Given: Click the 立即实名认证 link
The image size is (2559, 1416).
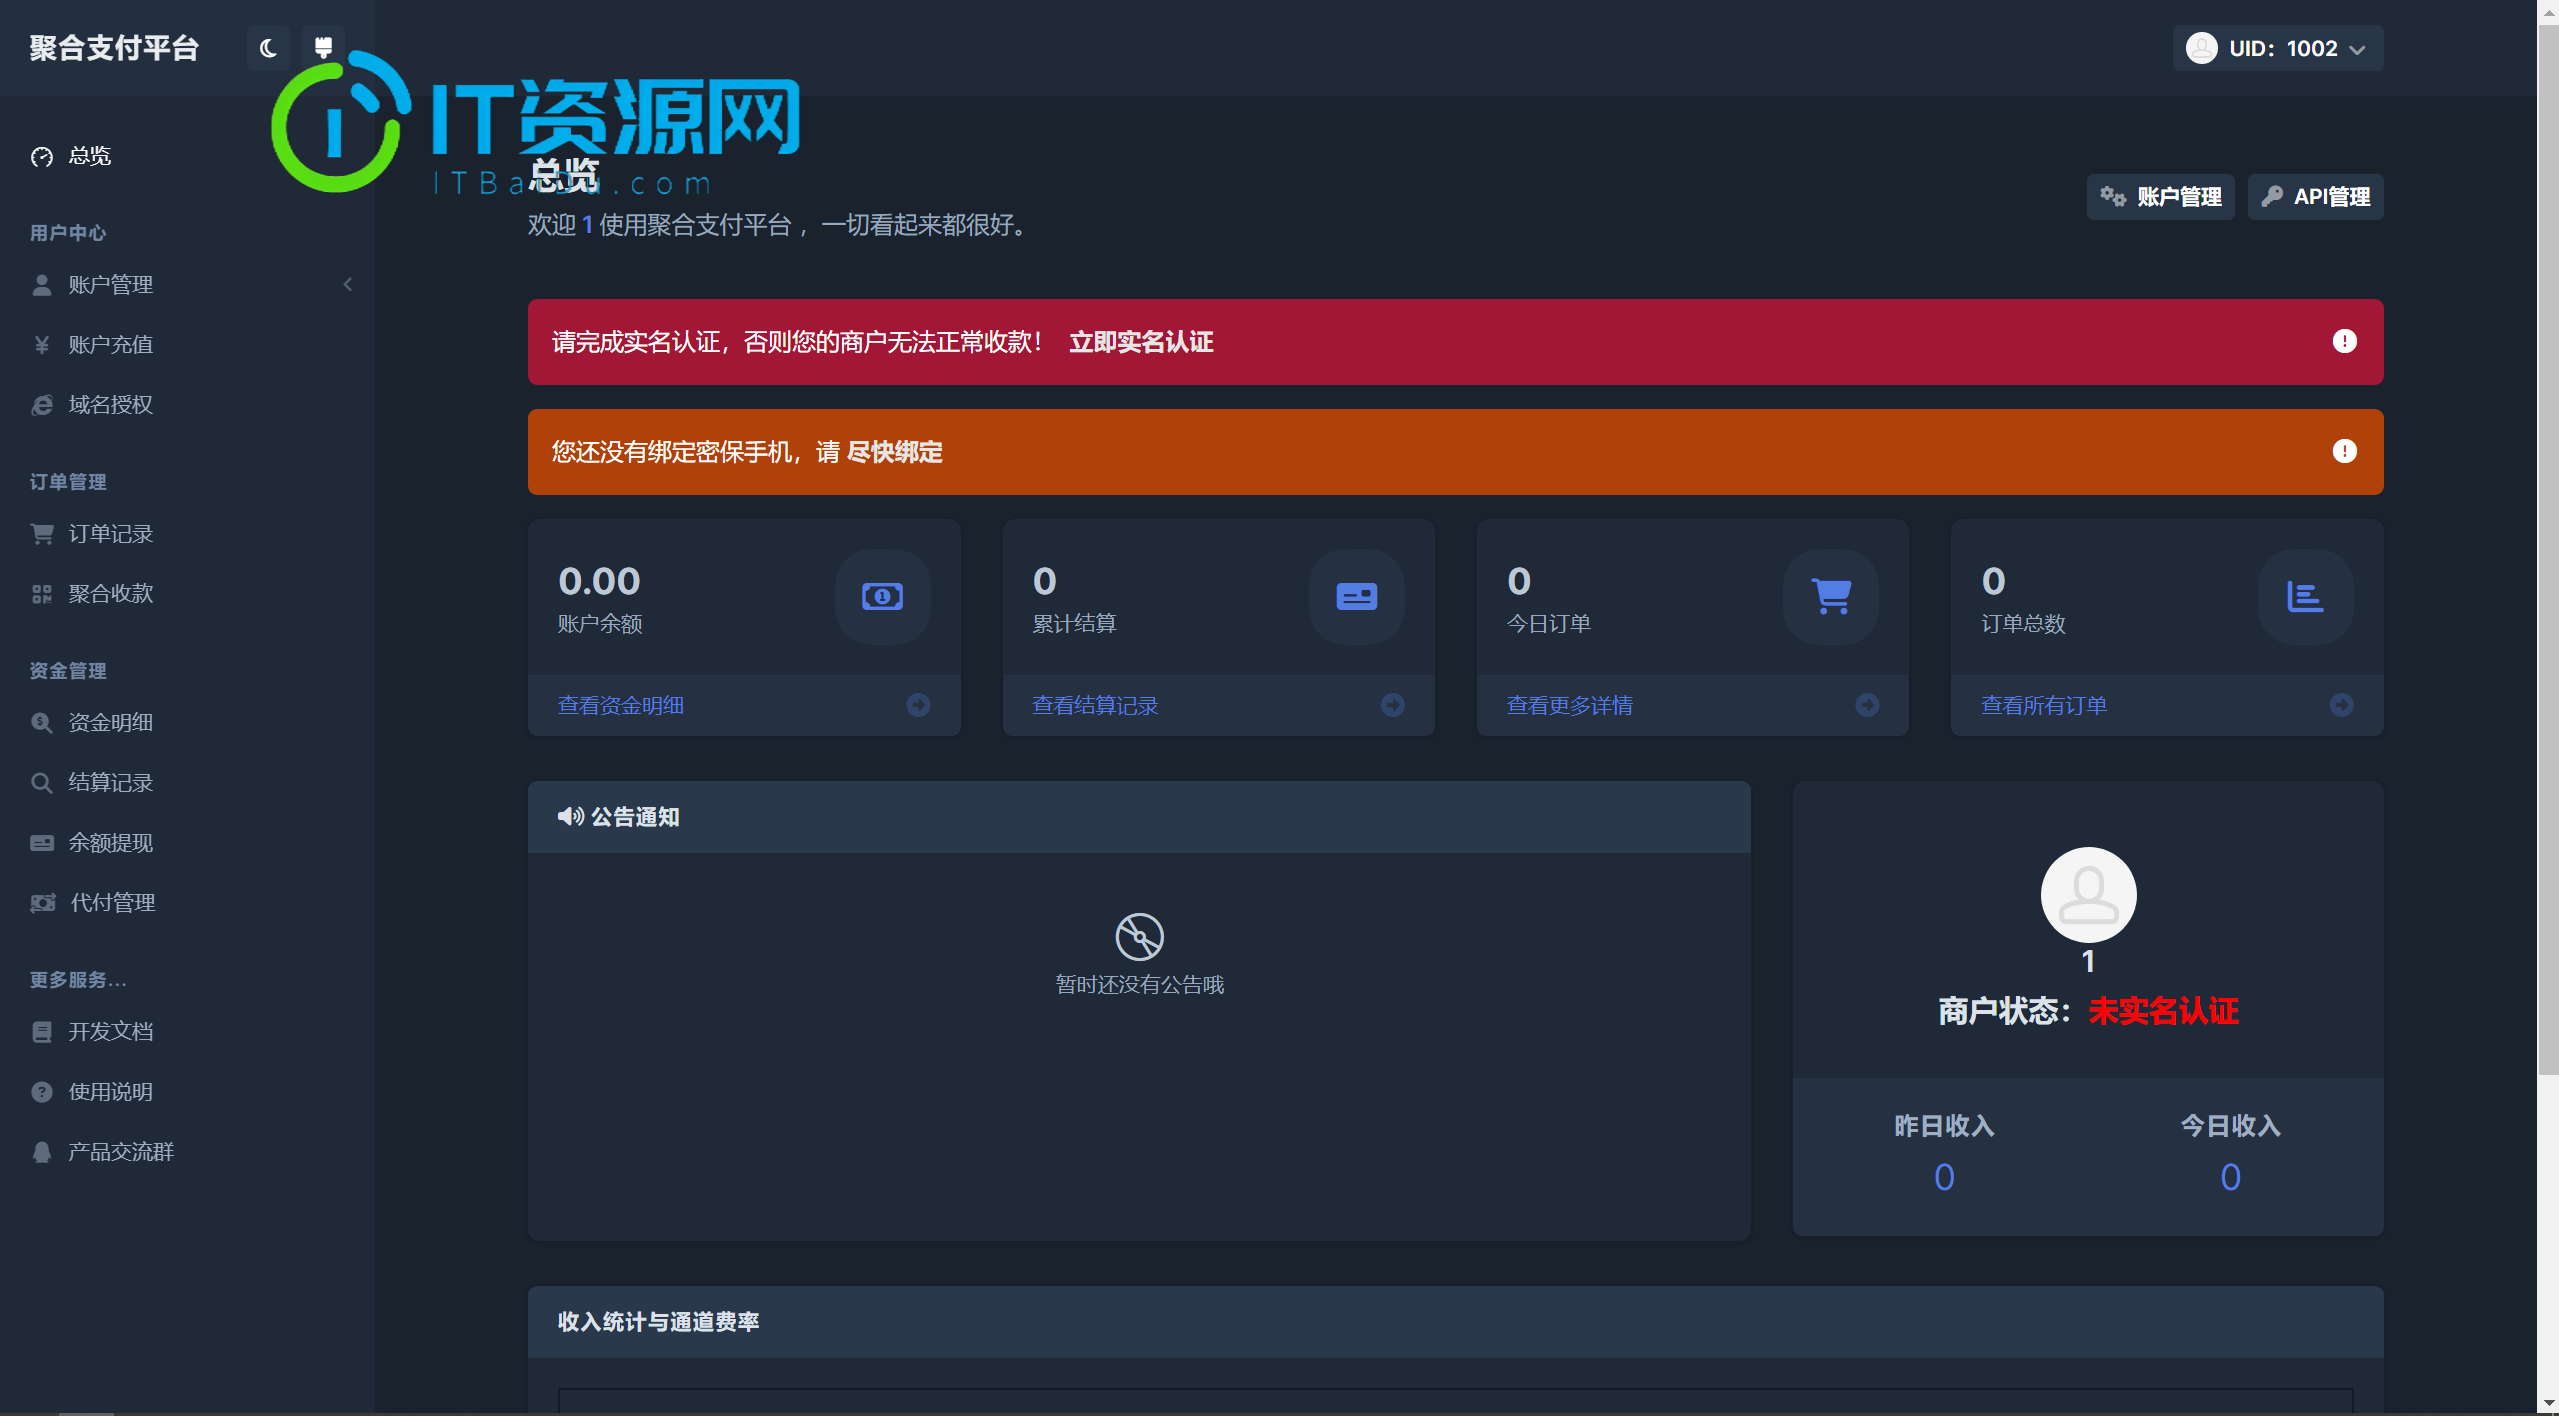Looking at the screenshot, I should [1141, 343].
